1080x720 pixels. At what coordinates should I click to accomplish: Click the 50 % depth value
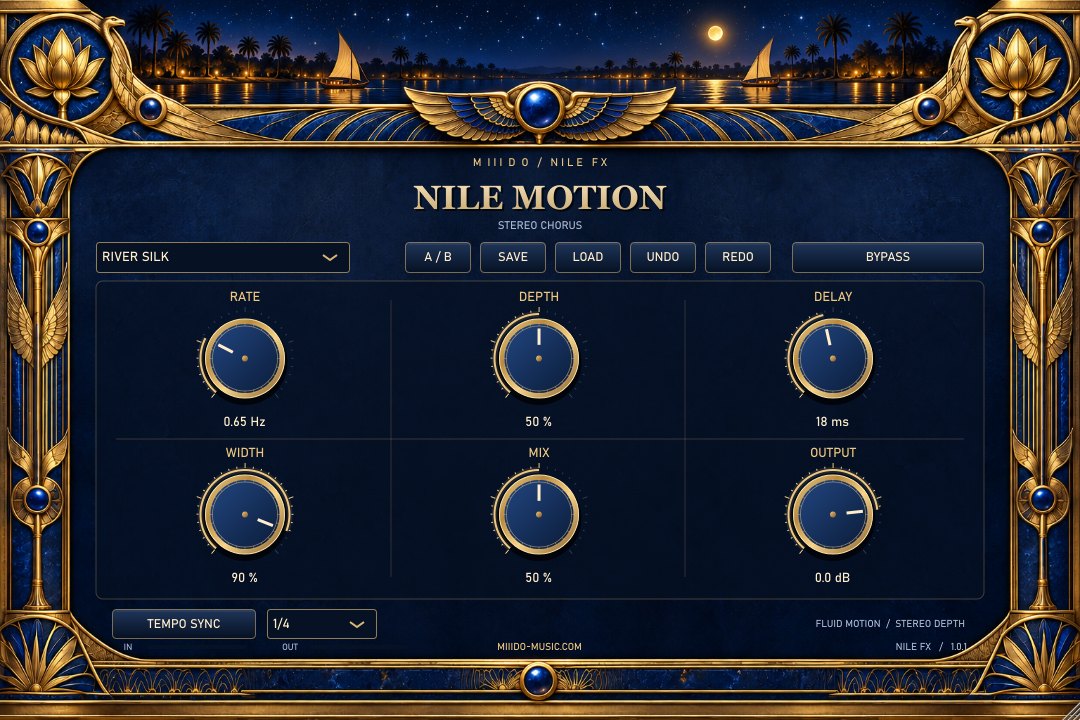(x=539, y=422)
